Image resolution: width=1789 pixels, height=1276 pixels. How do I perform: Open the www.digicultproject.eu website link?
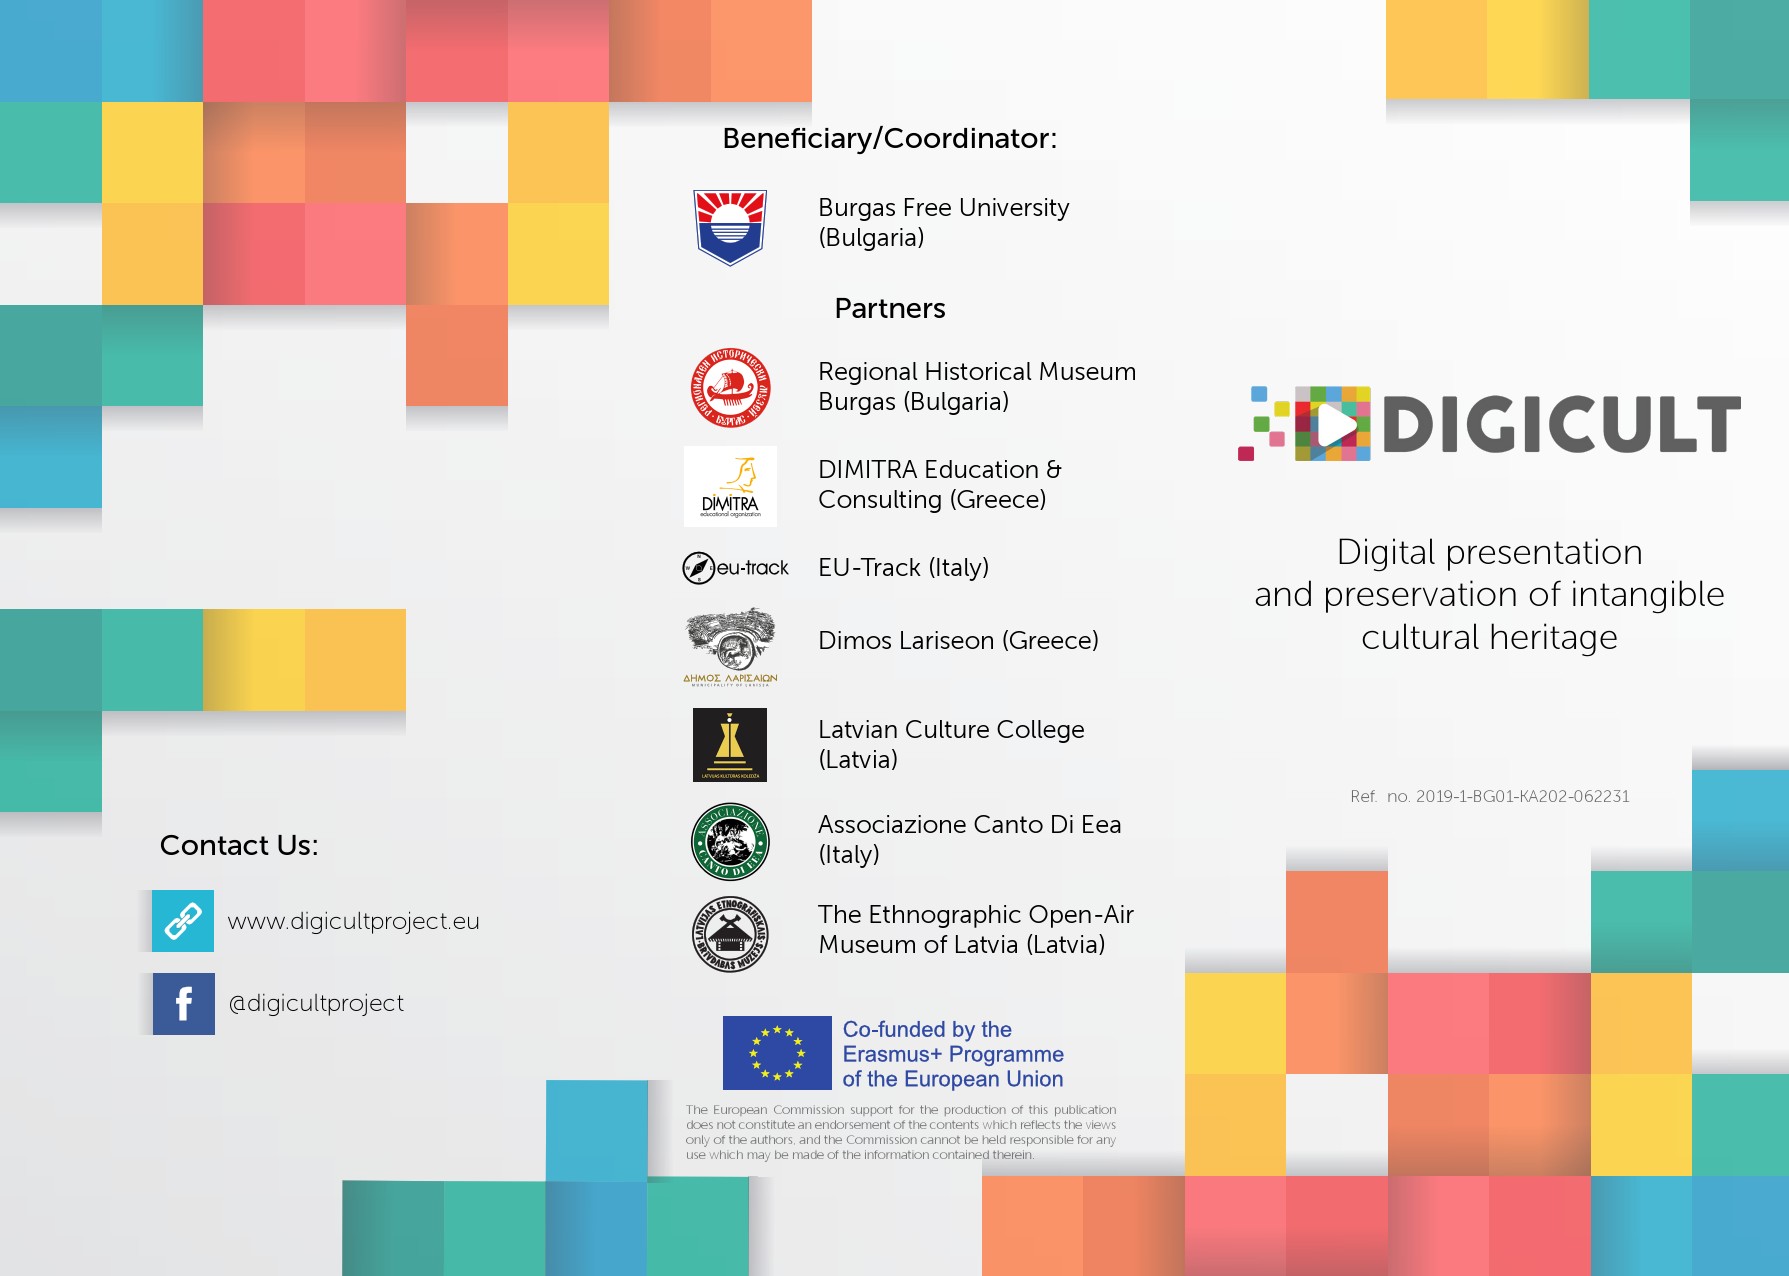[353, 921]
